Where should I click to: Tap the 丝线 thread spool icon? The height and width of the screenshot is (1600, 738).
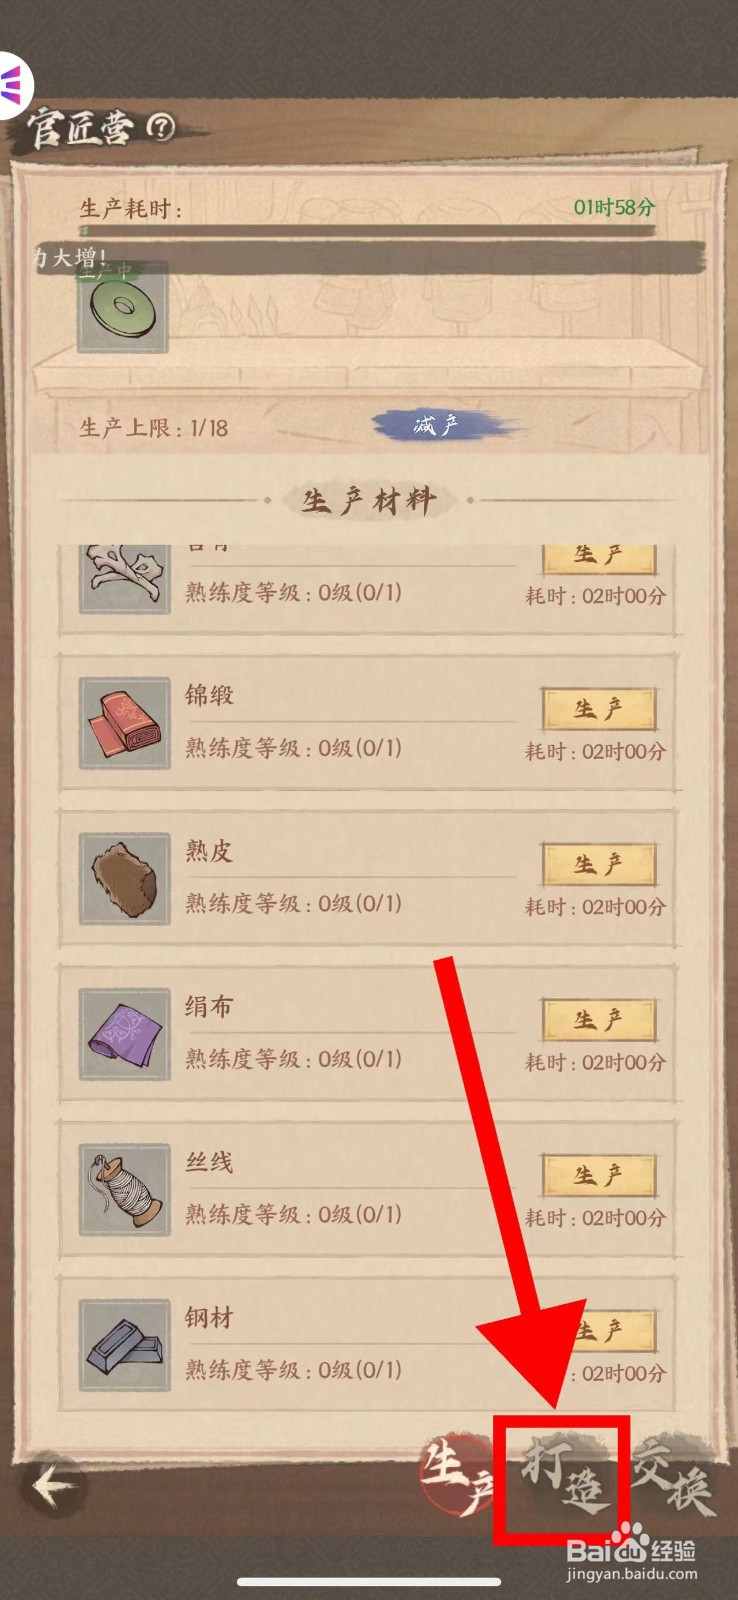coord(124,1190)
